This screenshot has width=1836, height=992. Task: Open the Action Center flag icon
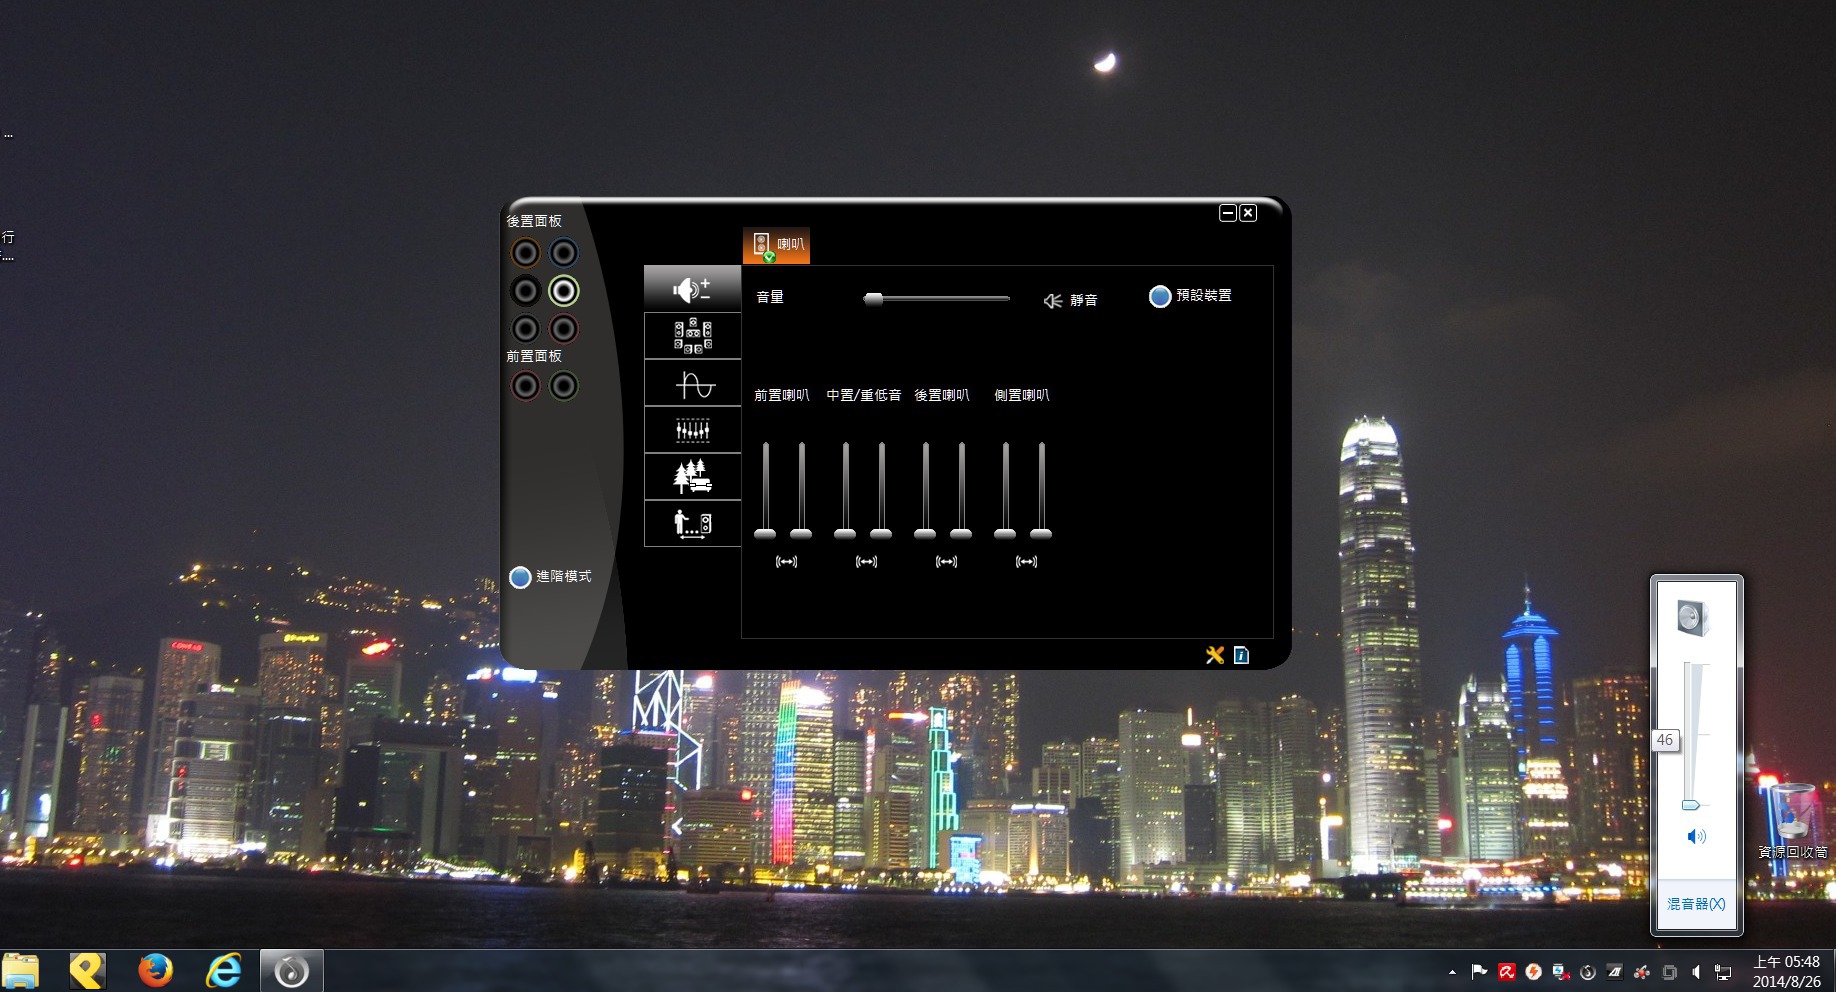pyautogui.click(x=1479, y=972)
